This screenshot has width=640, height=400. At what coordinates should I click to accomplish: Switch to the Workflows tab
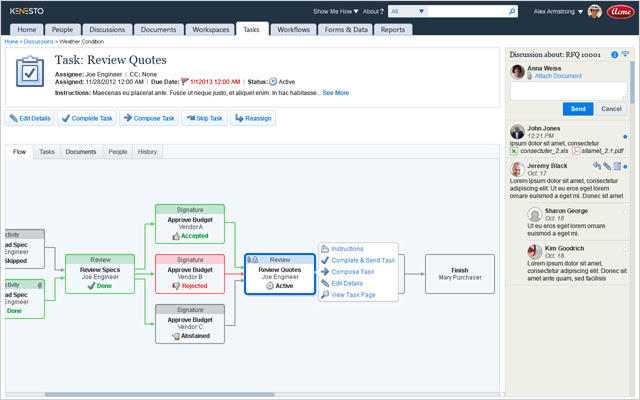coord(293,30)
